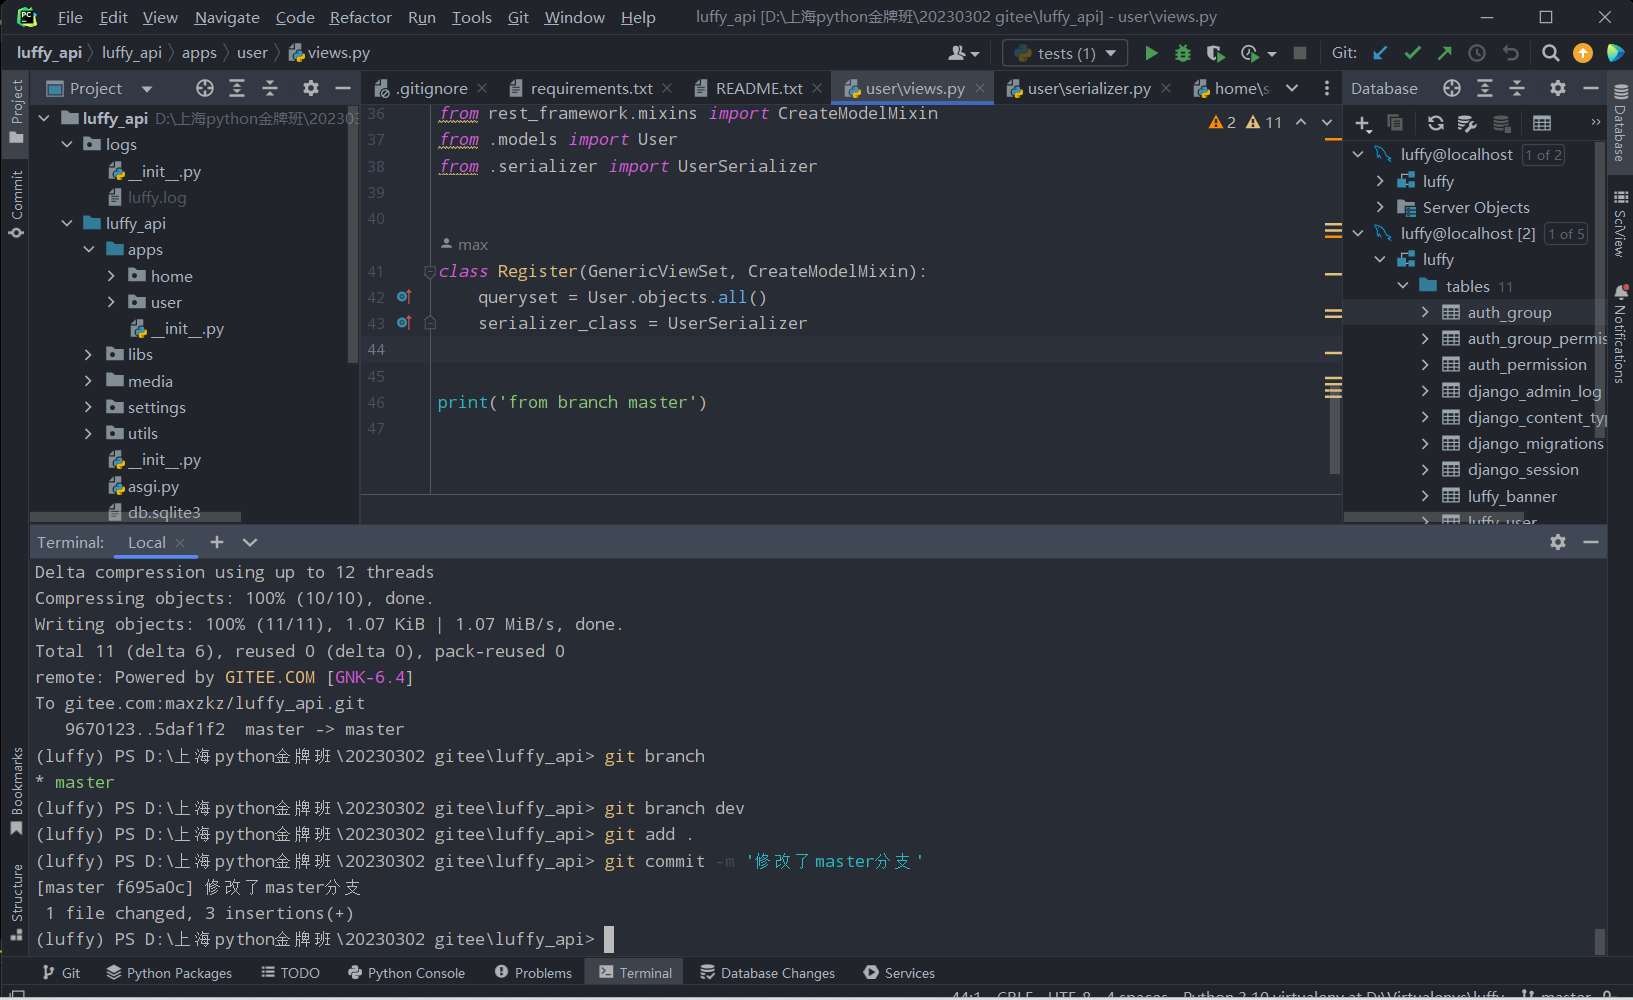
Task: Expand the libs folder
Action: pos(88,354)
